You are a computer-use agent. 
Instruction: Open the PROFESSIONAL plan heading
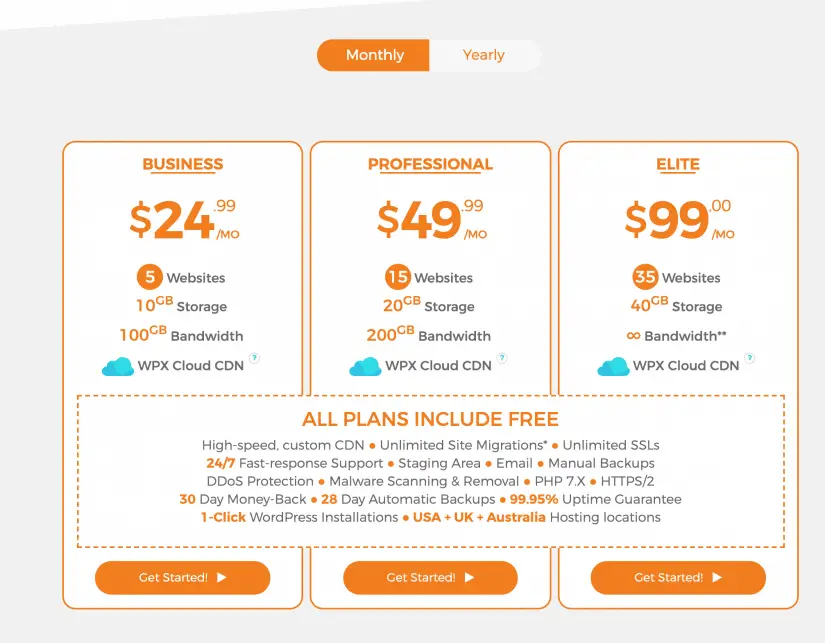(x=430, y=164)
